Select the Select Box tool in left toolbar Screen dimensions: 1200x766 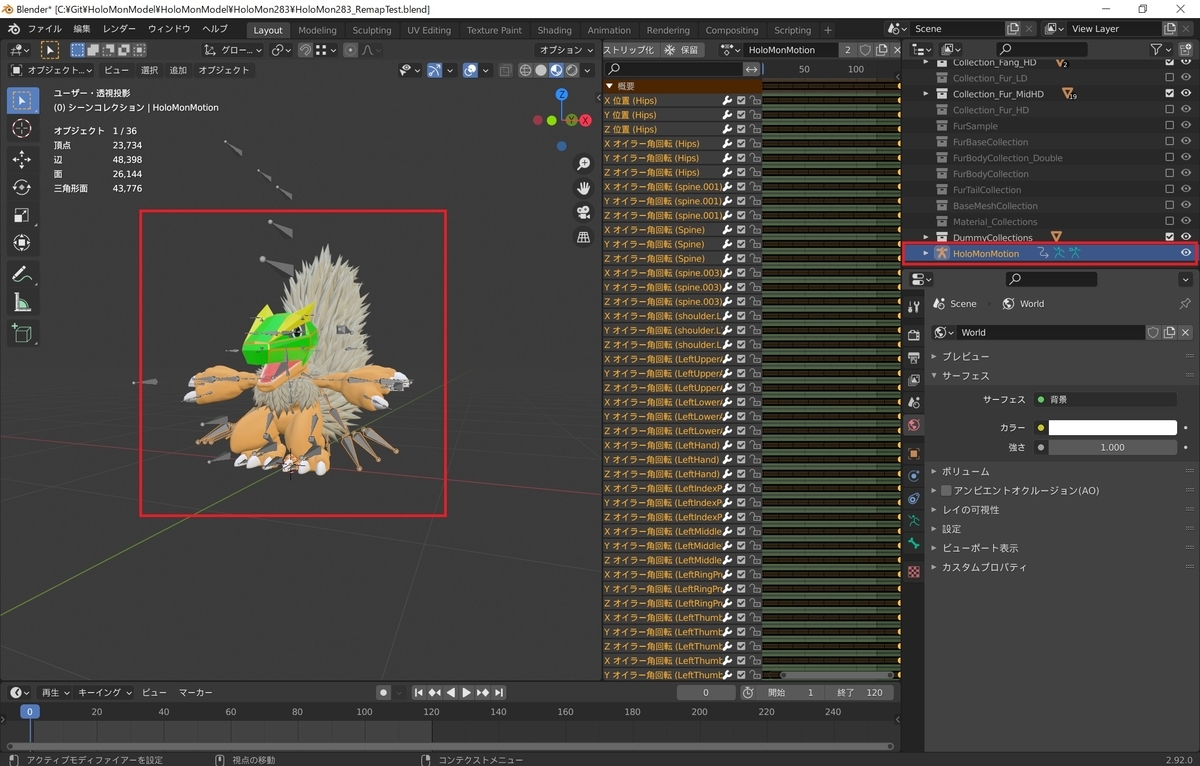coord(24,100)
